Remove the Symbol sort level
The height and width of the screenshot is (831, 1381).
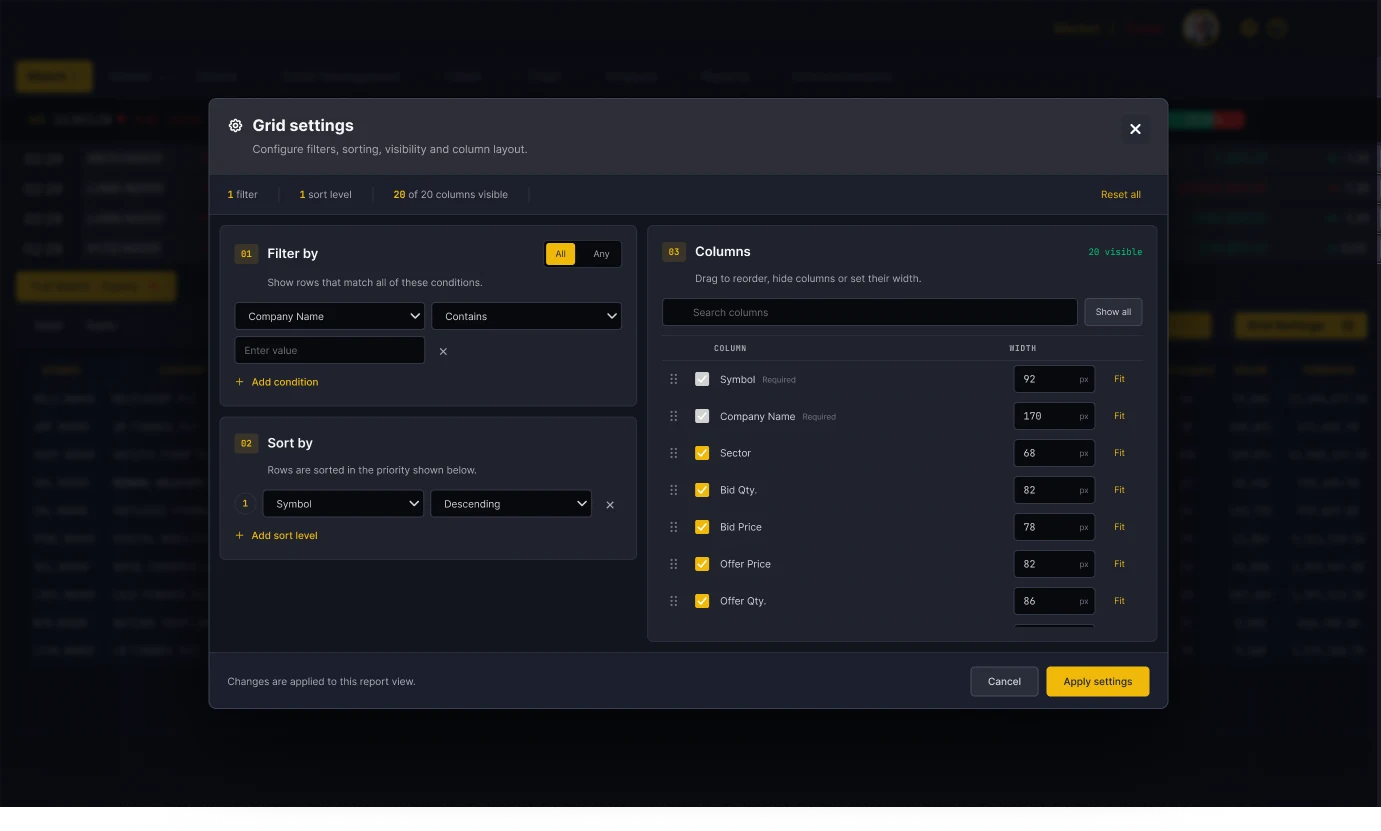point(610,505)
